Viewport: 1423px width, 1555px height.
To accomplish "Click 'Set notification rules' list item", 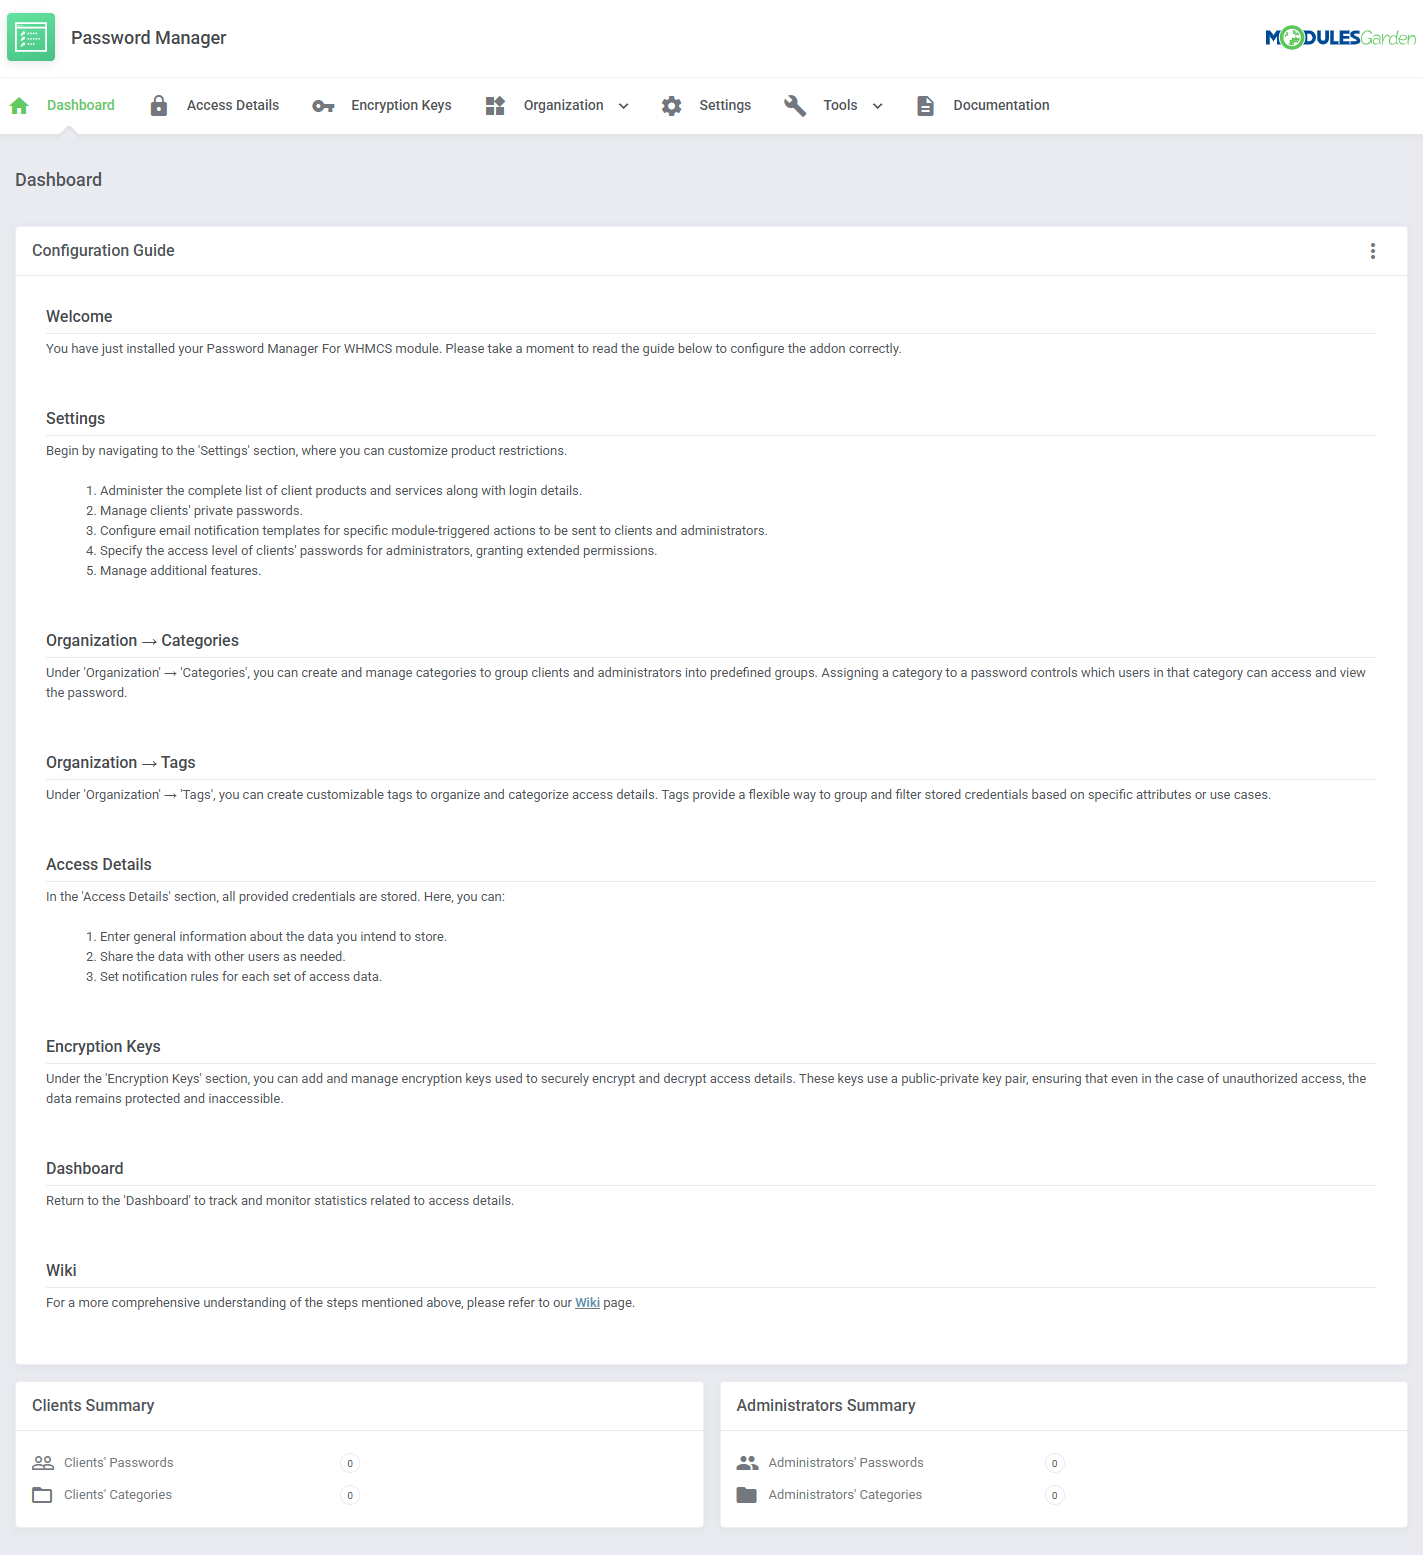I will 241,977.
